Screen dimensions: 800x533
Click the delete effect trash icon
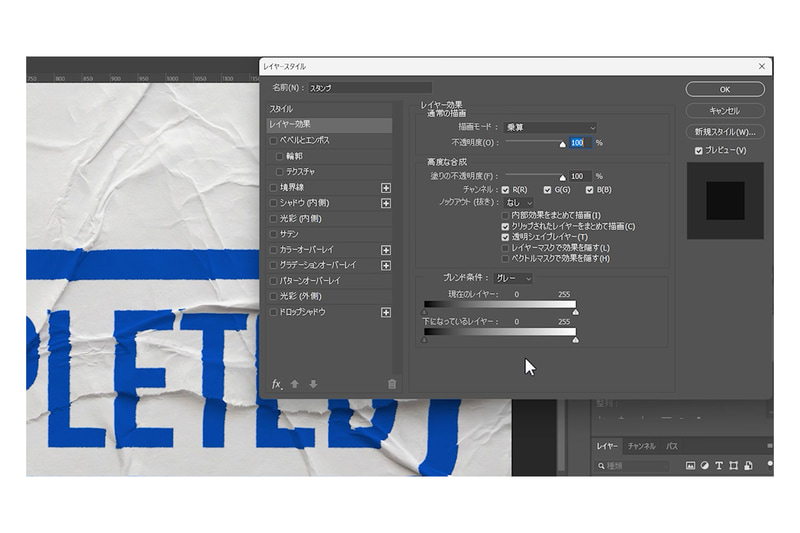click(x=391, y=384)
